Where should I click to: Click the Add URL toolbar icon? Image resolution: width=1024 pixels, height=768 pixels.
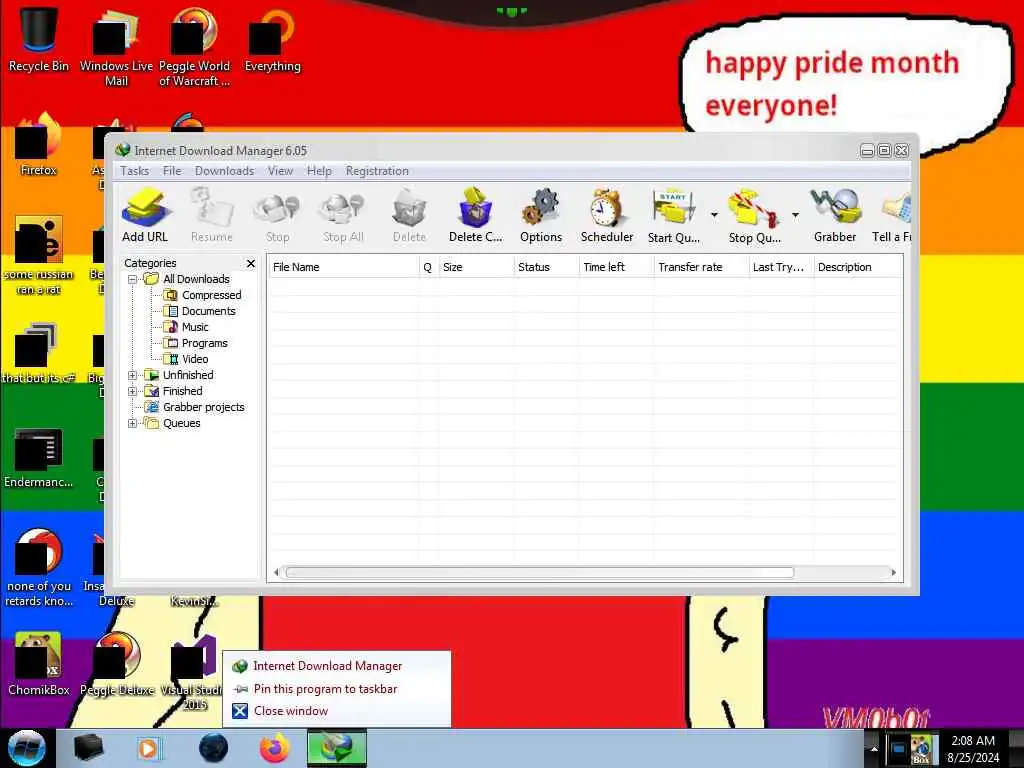pyautogui.click(x=145, y=215)
